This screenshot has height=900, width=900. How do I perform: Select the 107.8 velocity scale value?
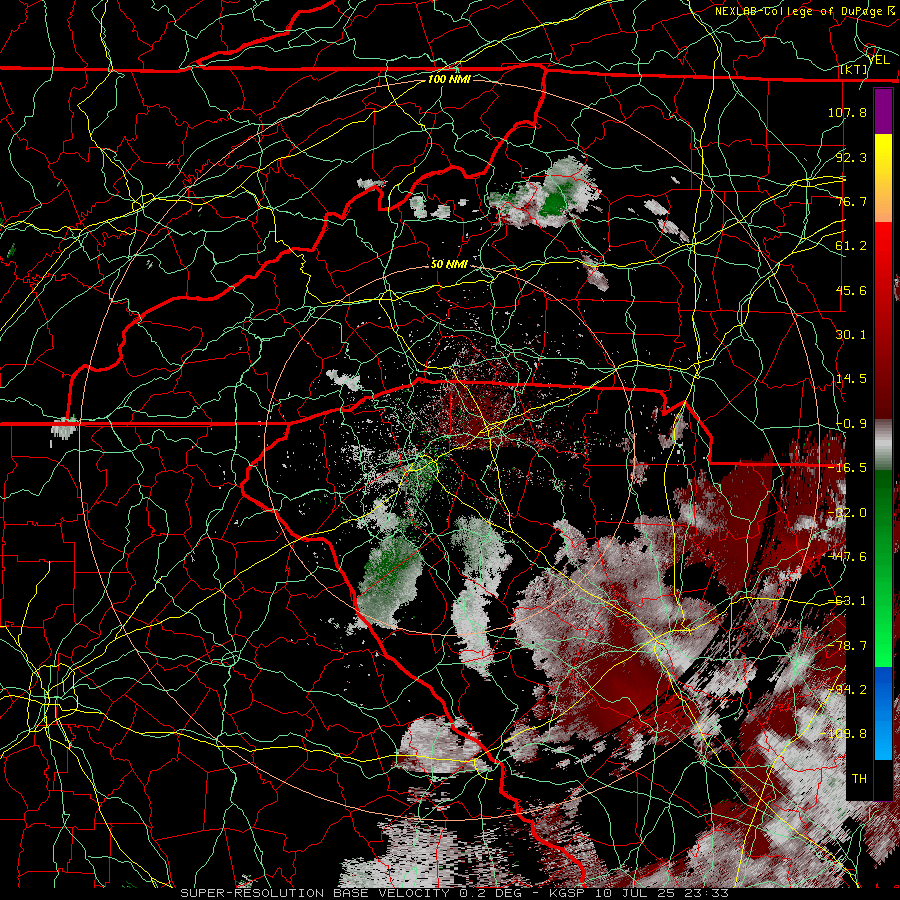tap(847, 112)
